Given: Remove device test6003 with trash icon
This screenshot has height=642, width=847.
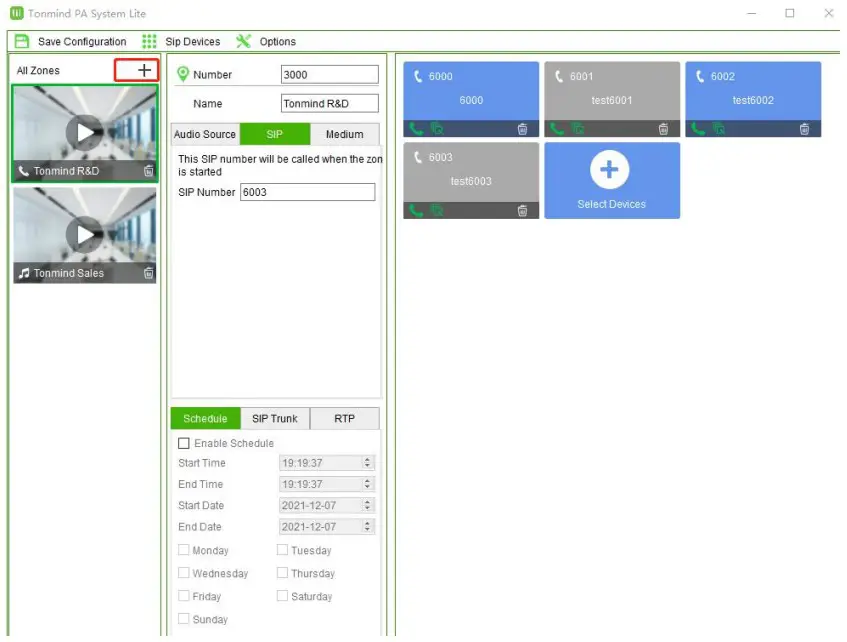Looking at the screenshot, I should [x=522, y=211].
